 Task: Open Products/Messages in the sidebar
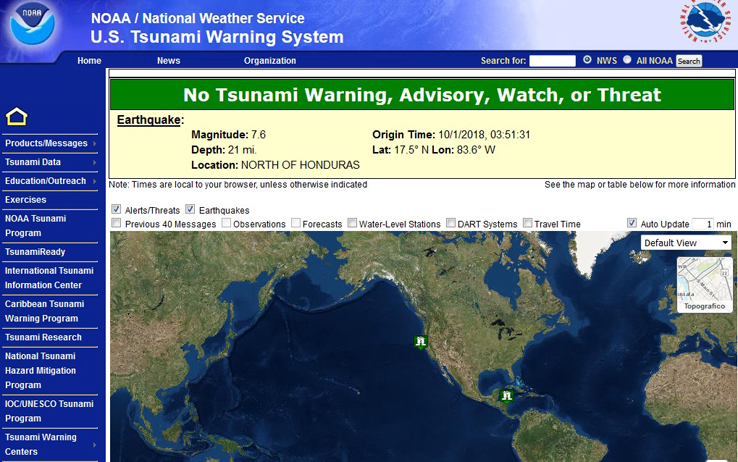pyautogui.click(x=46, y=143)
